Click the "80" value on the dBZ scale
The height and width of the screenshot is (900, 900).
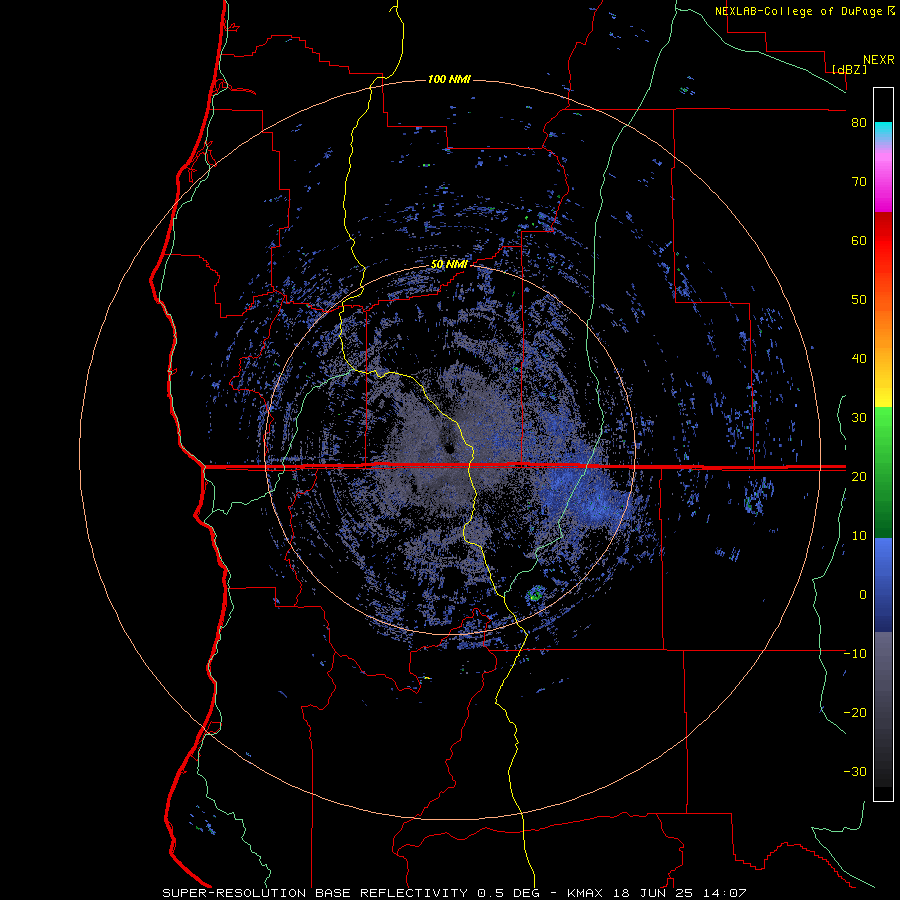click(x=859, y=123)
